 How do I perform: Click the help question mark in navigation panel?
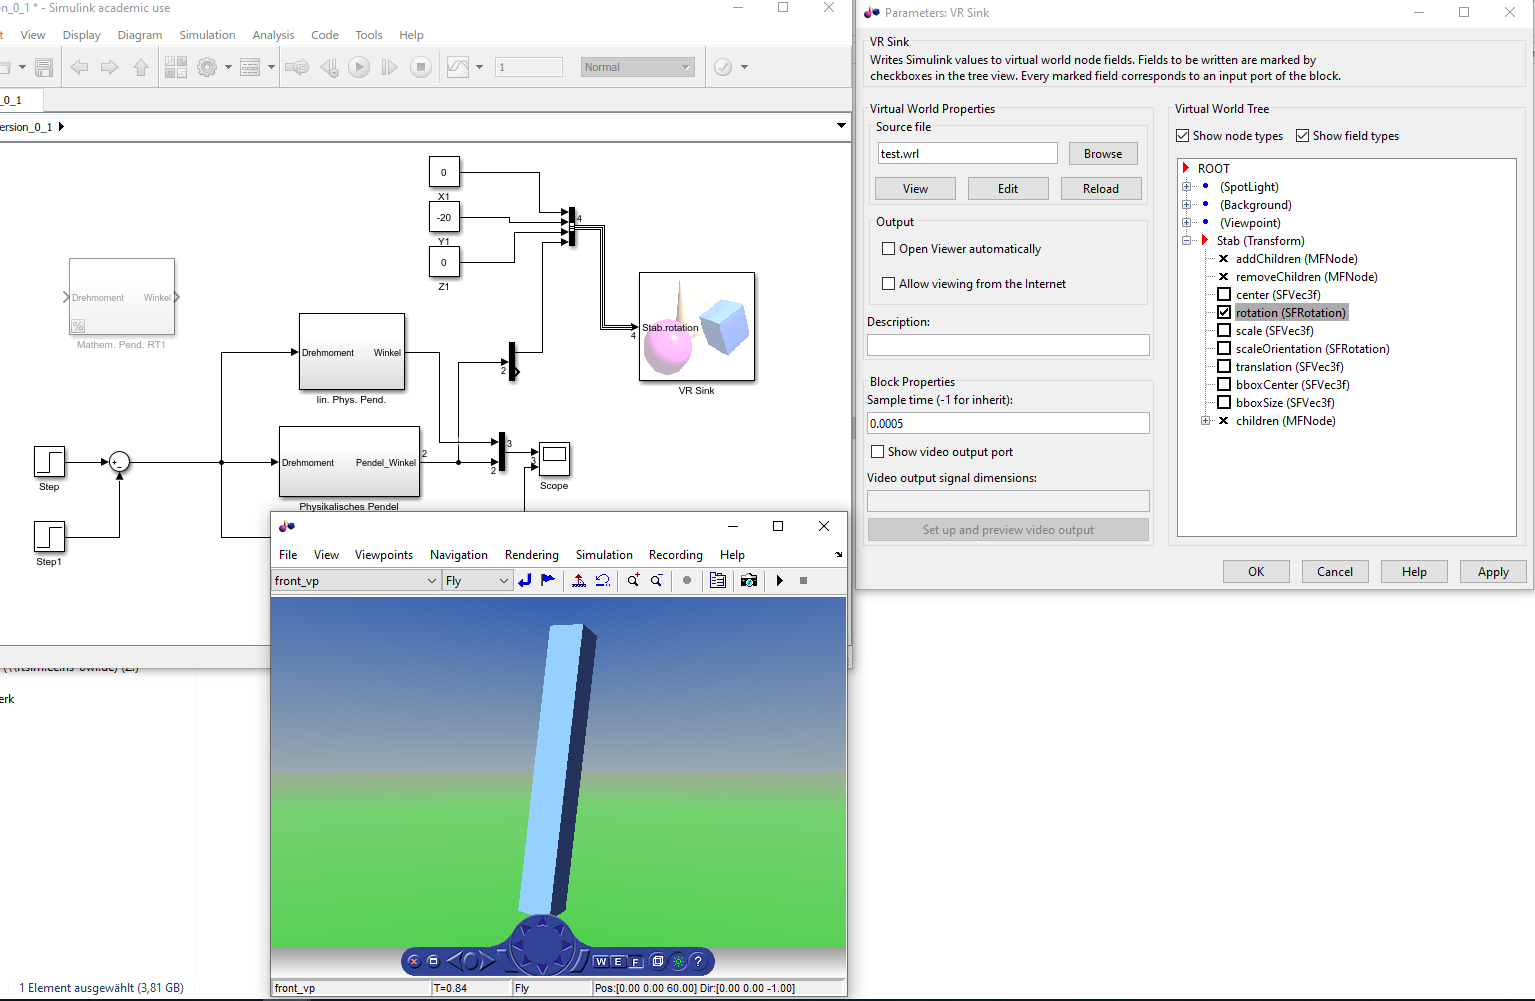click(698, 962)
